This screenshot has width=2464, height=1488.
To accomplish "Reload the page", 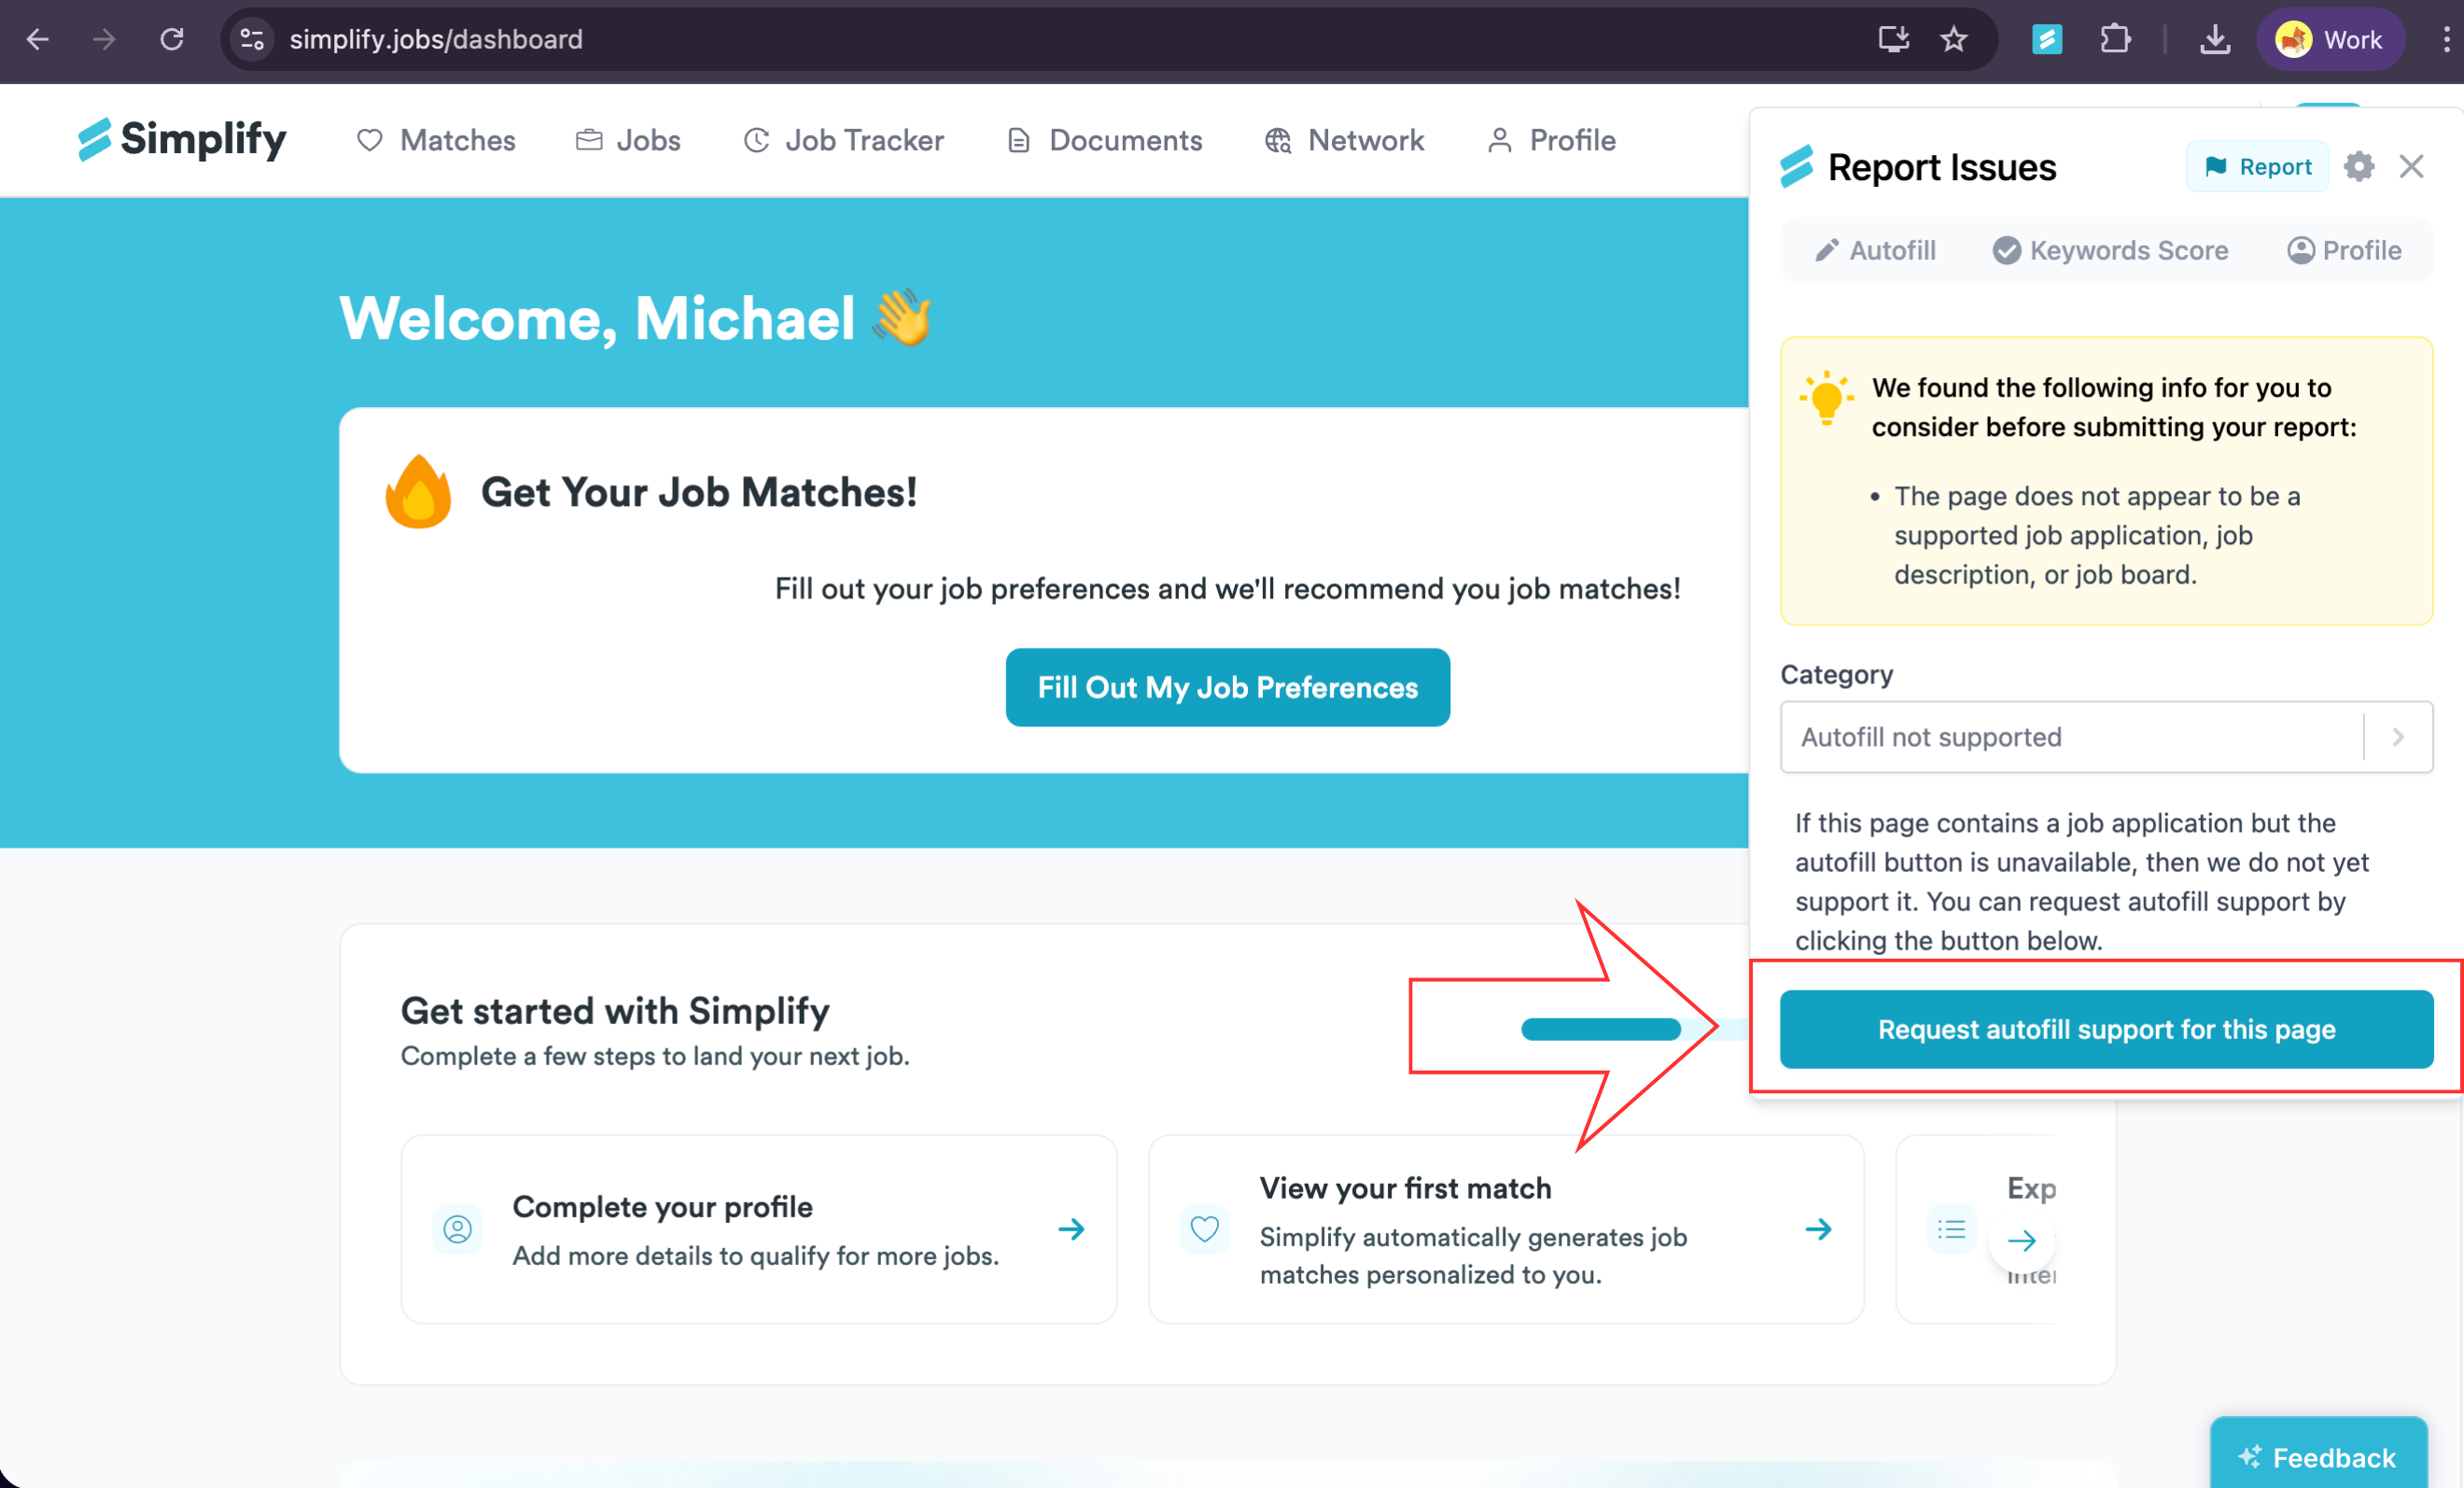I will click(172, 40).
